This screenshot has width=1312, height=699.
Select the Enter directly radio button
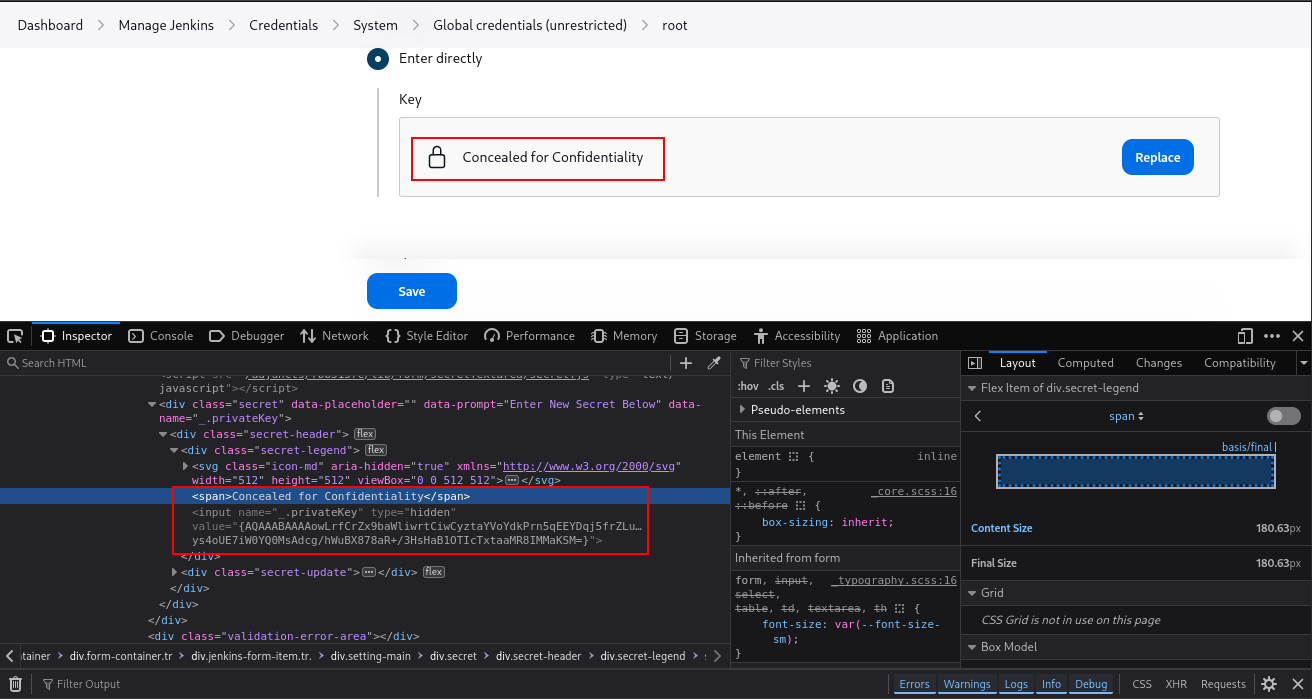[378, 59]
